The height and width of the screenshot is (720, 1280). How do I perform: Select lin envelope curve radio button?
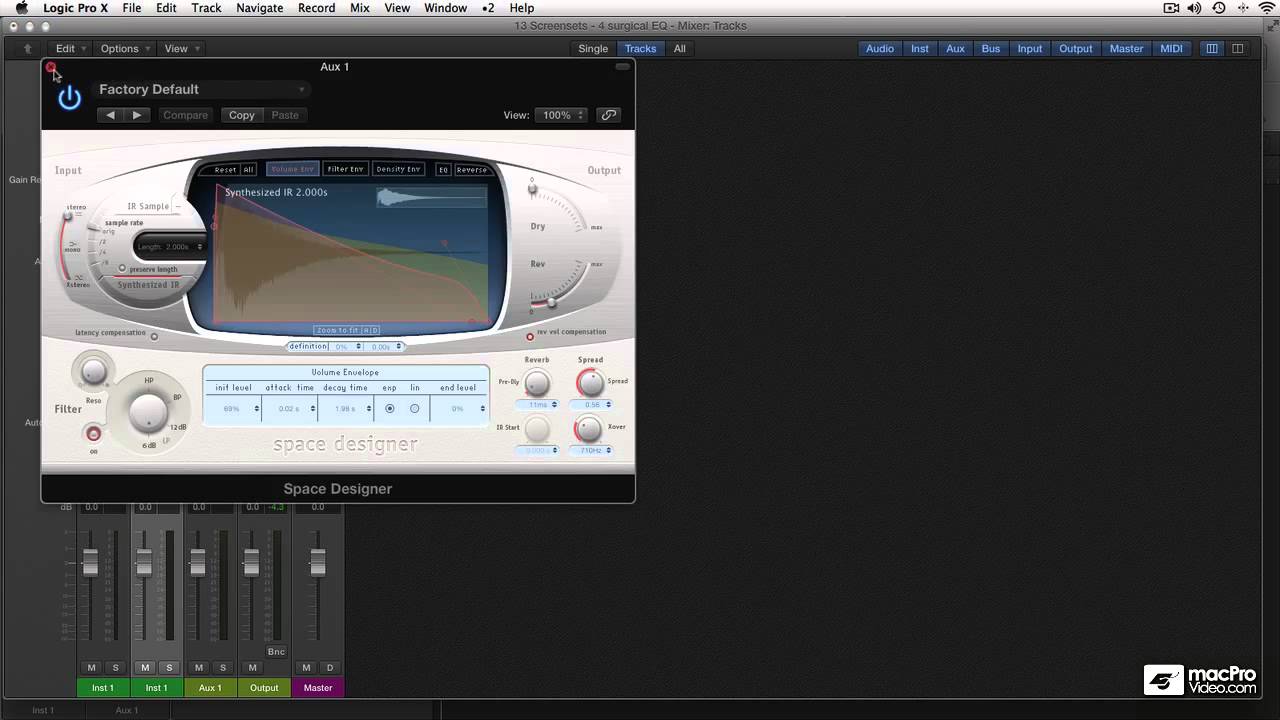(415, 408)
